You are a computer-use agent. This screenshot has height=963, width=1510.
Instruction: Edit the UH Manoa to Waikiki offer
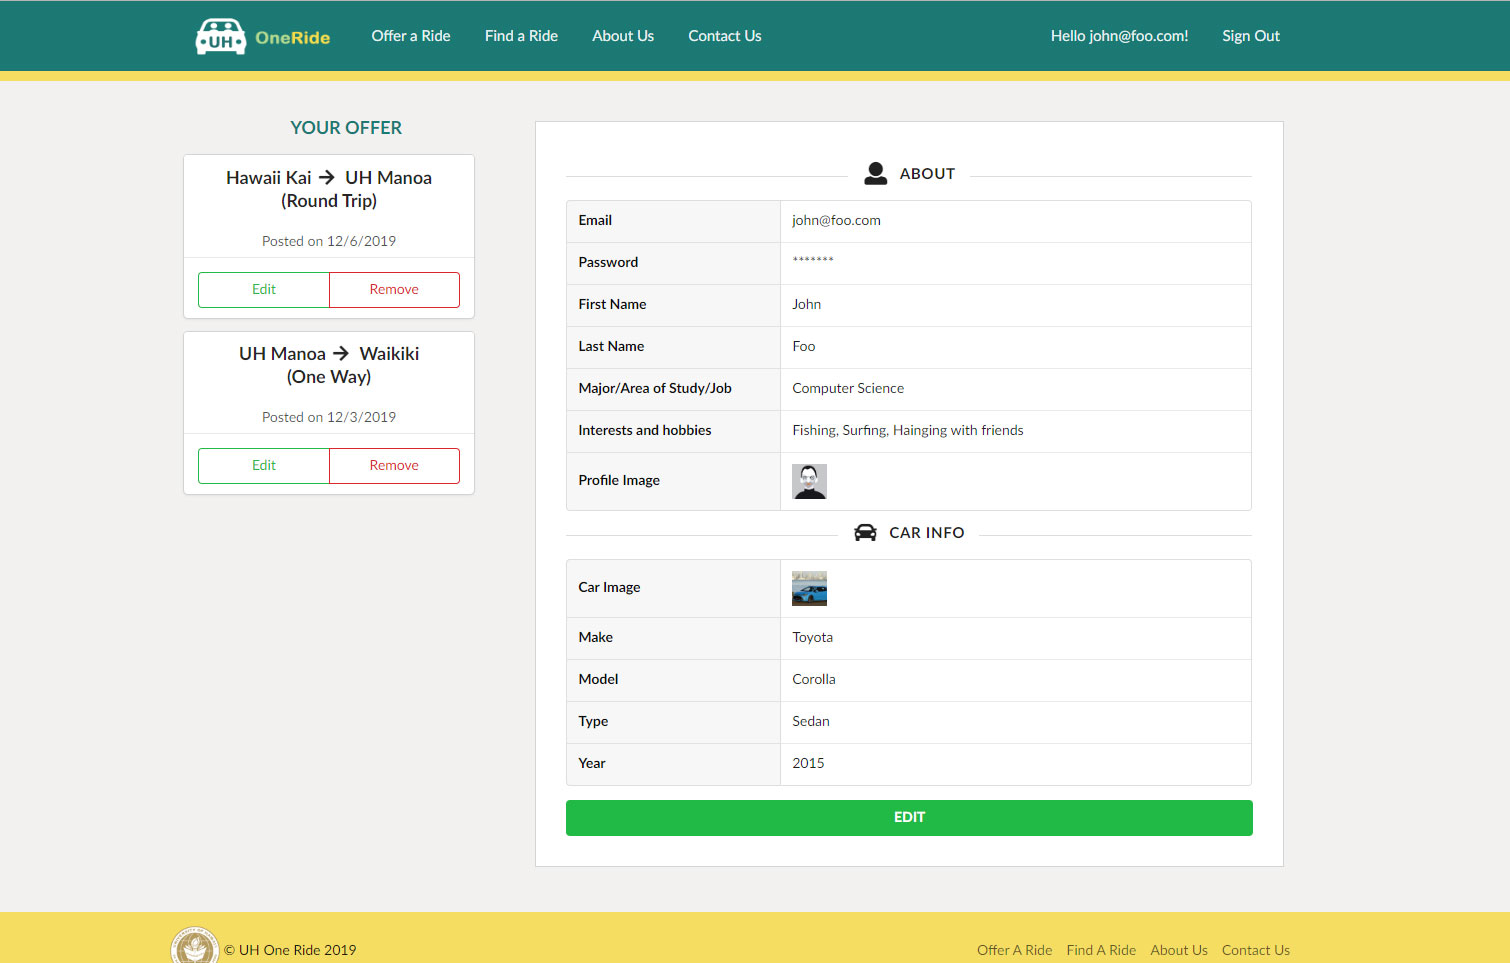pyautogui.click(x=263, y=465)
